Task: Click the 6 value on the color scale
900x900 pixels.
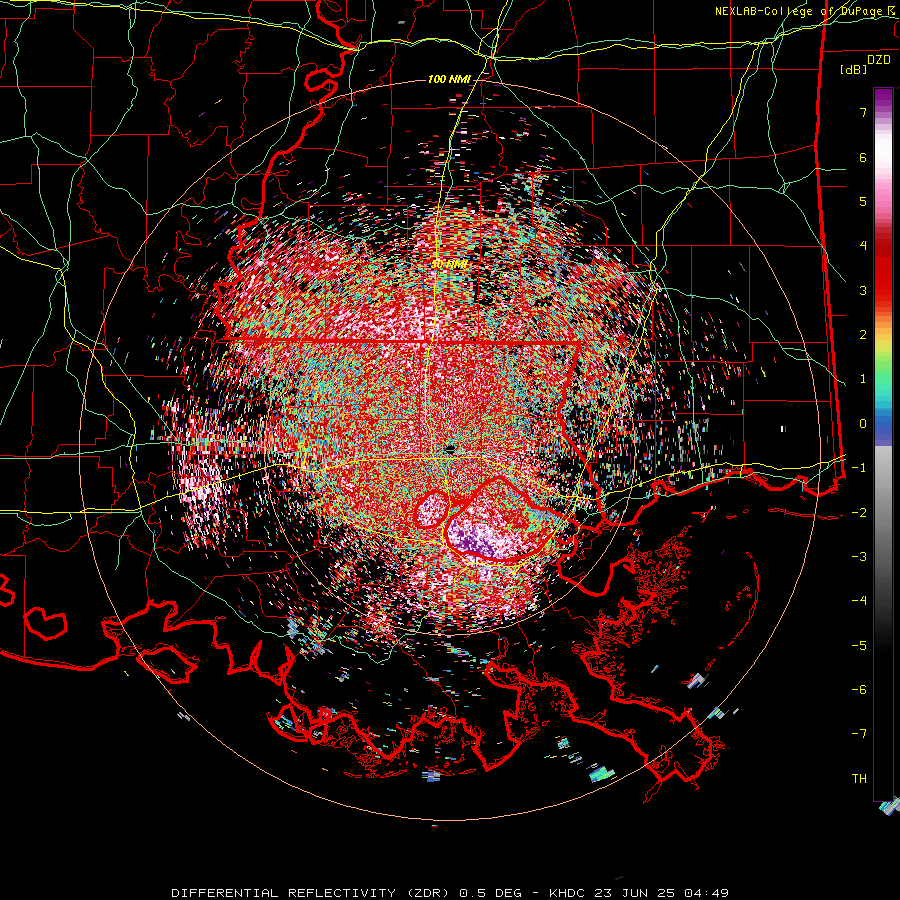Action: click(863, 157)
